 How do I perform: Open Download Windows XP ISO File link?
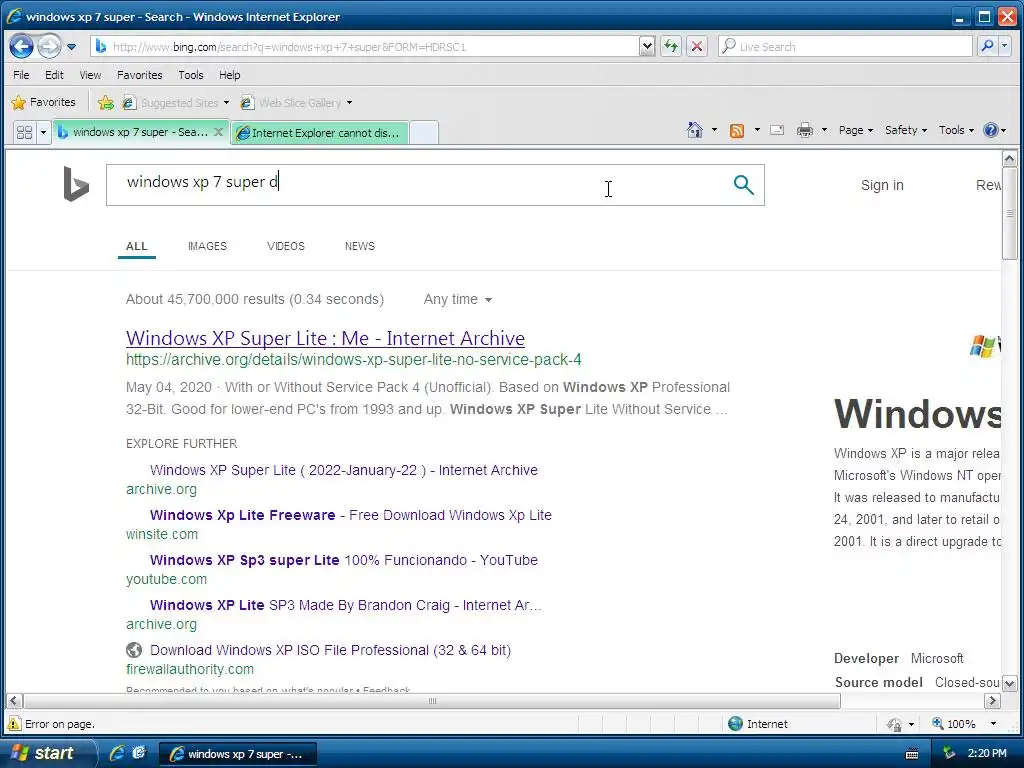(330, 650)
